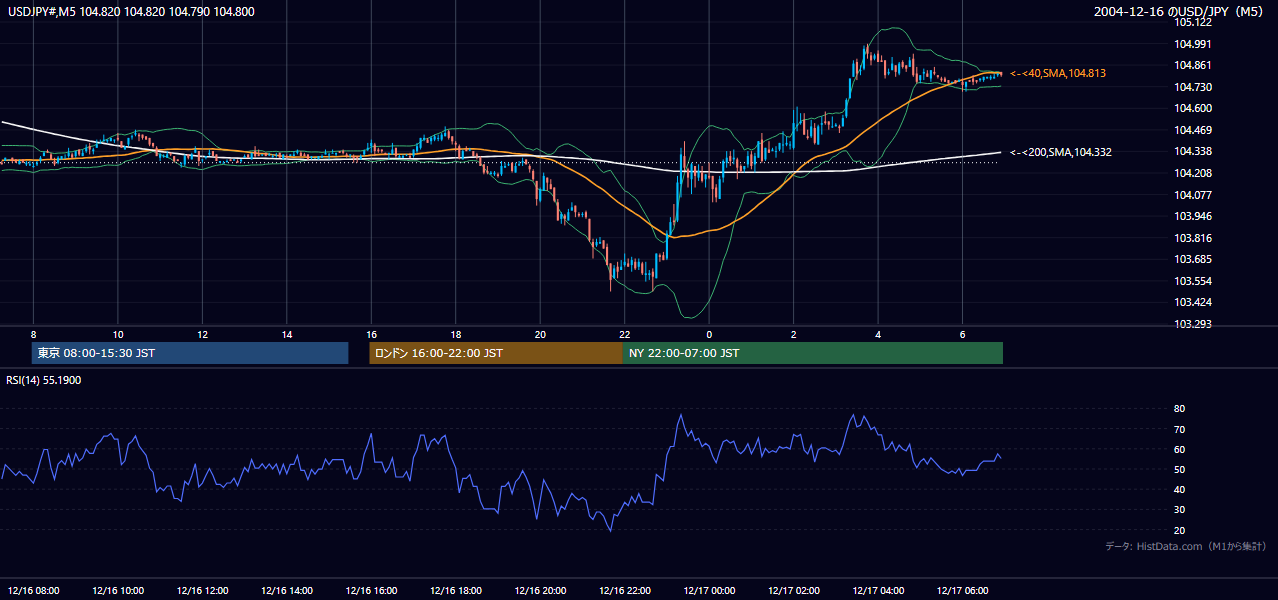Click price axis value 104.338
The image size is (1278, 600).
1193,151
